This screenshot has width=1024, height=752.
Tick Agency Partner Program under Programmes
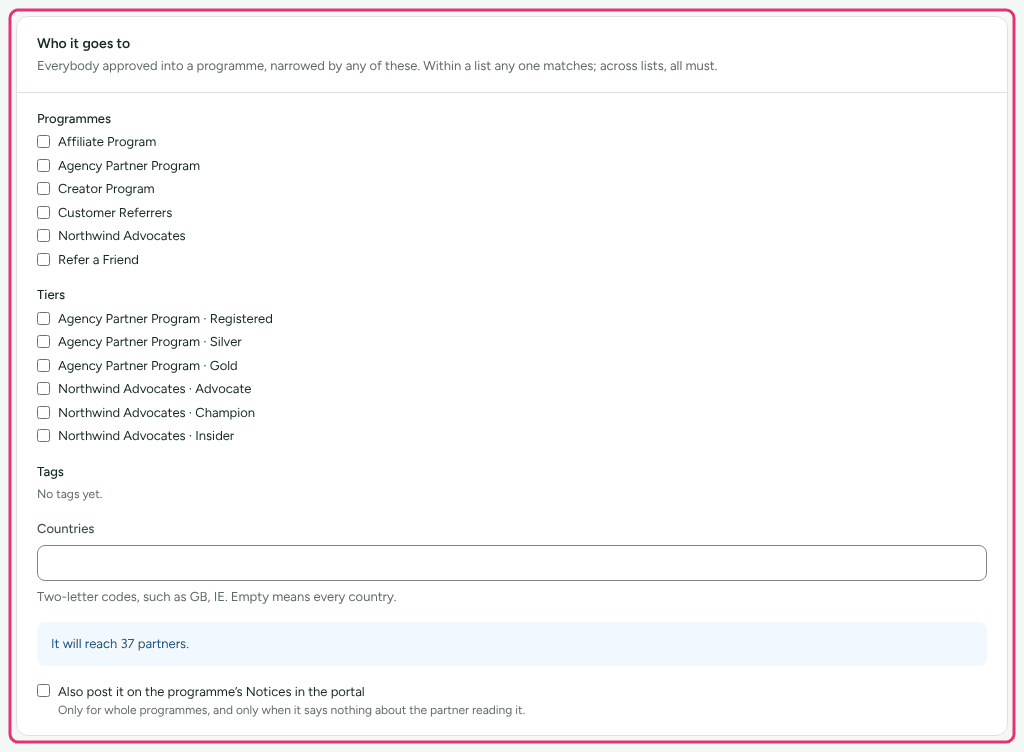[44, 166]
